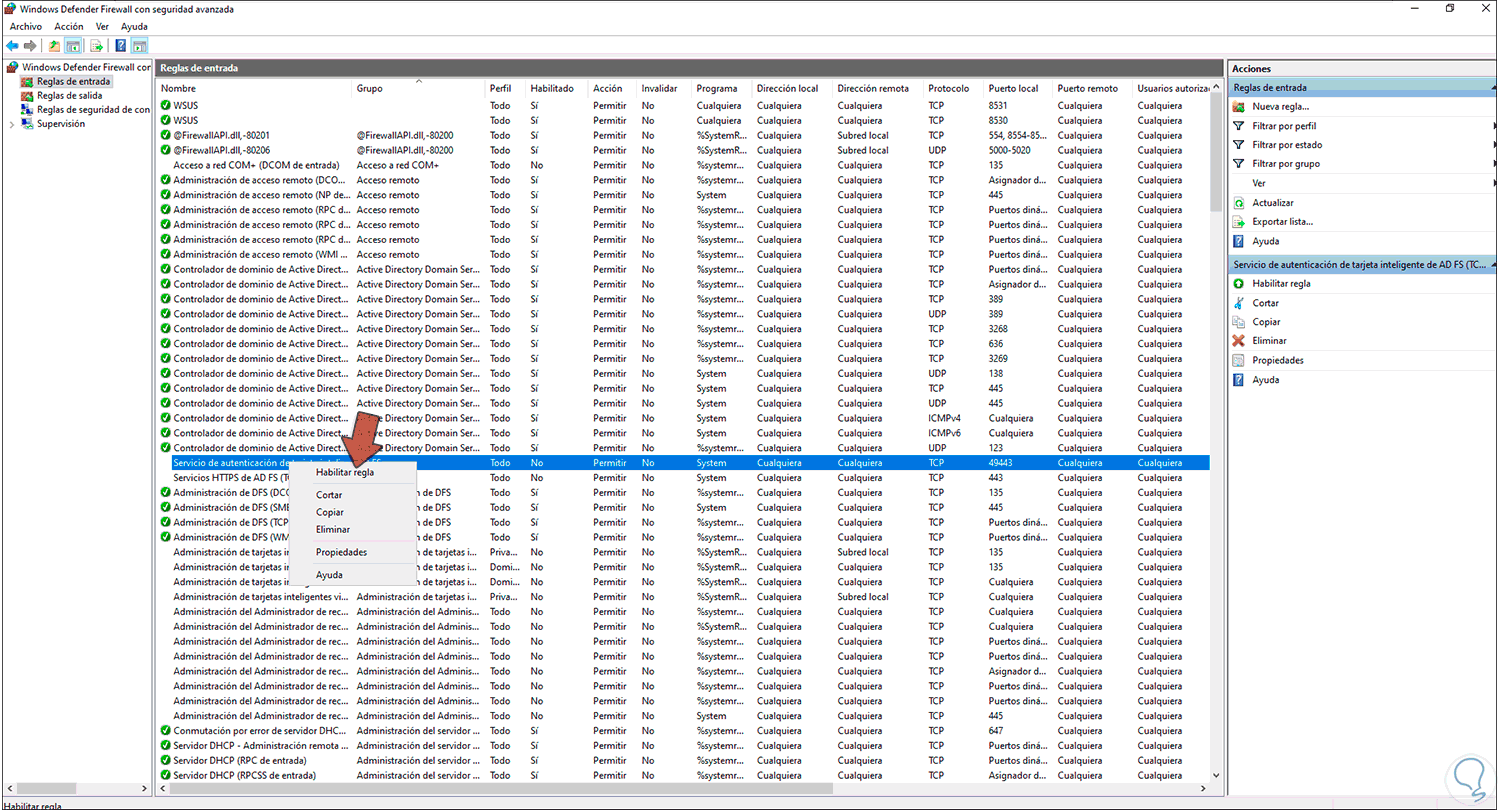Choose Cortar in the context menu
This screenshot has width=1500, height=810.
pos(329,495)
